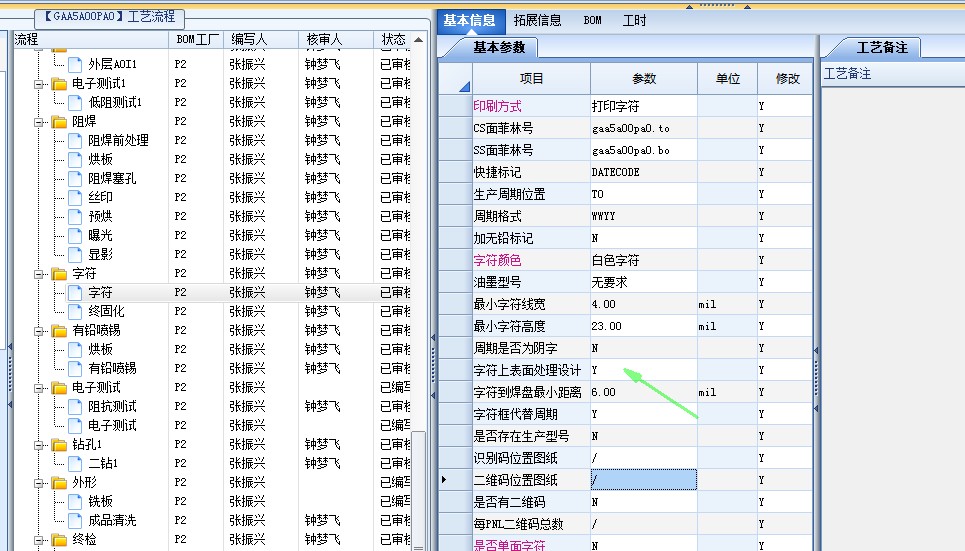The width and height of the screenshot is (965, 551).
Task: Collapse the 字符 folder node
Action: tap(39, 274)
